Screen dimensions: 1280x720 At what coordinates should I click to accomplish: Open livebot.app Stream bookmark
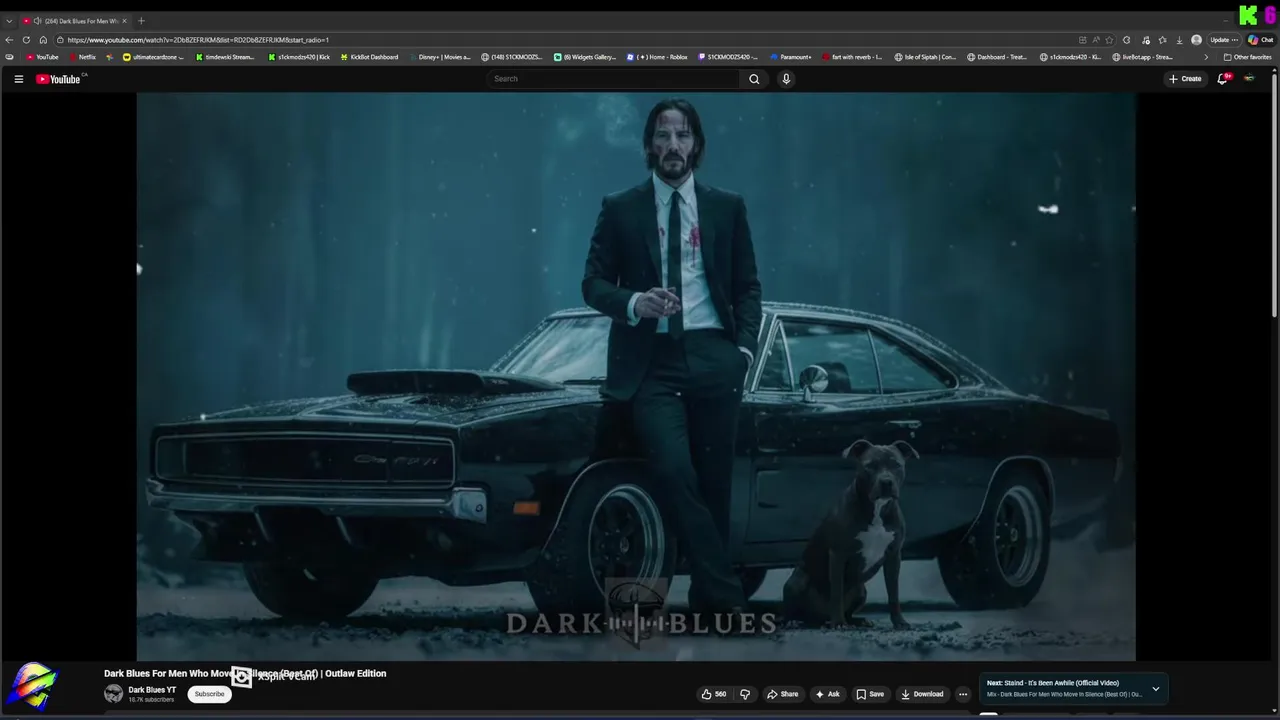1142,57
